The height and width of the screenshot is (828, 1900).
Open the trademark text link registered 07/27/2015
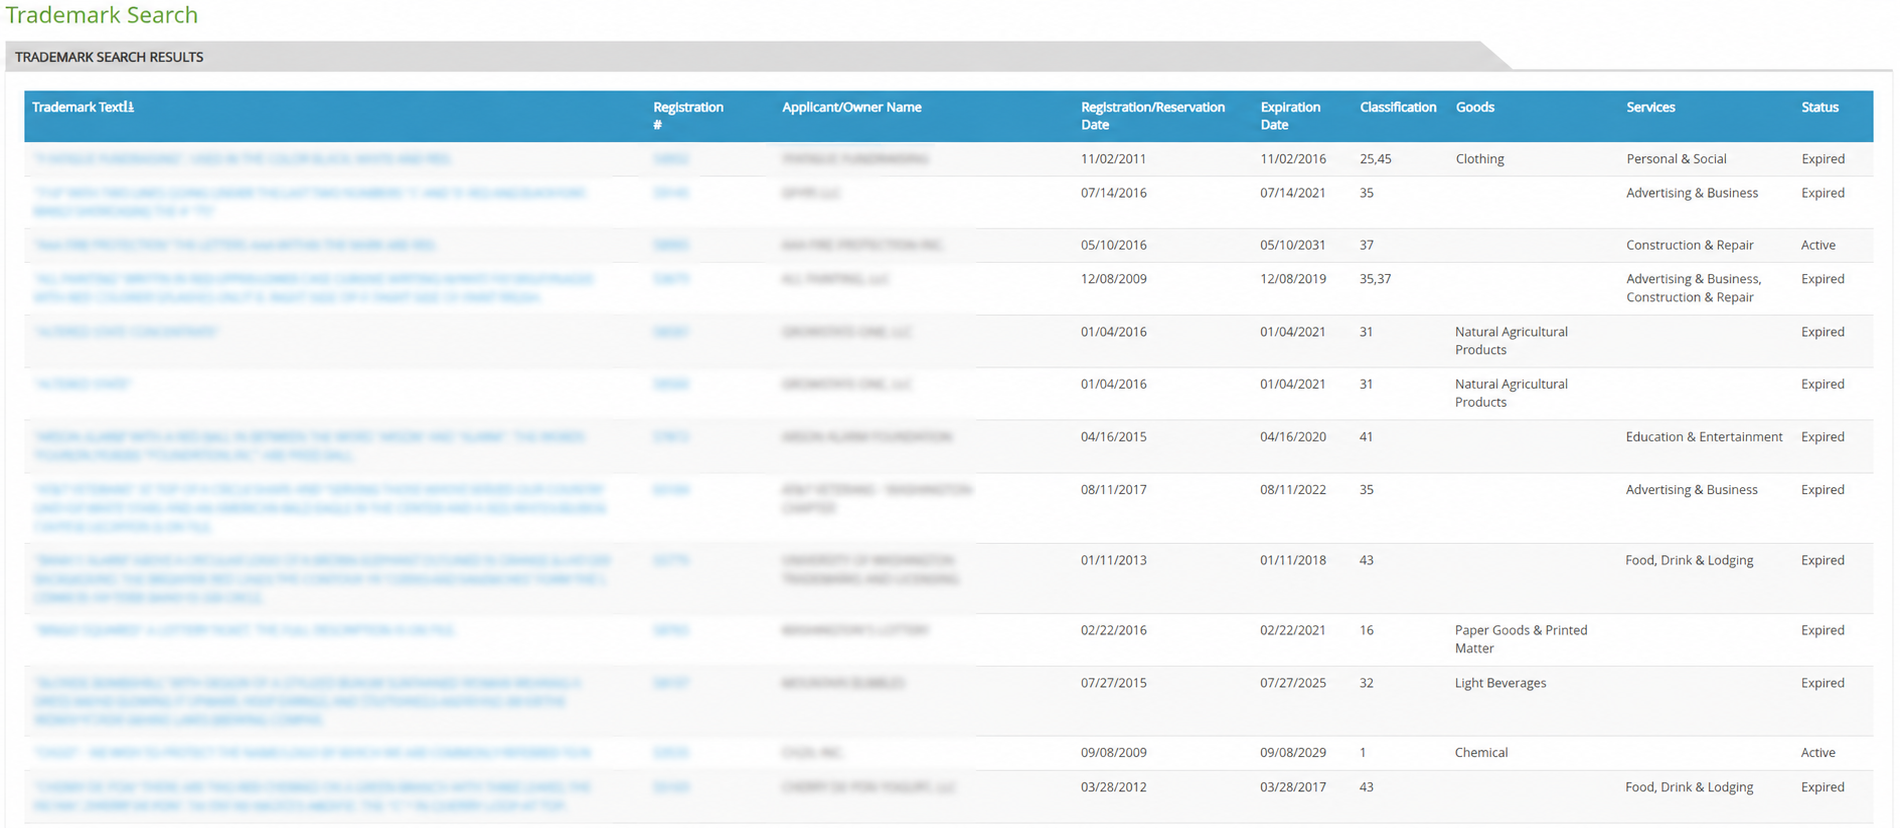tap(307, 701)
